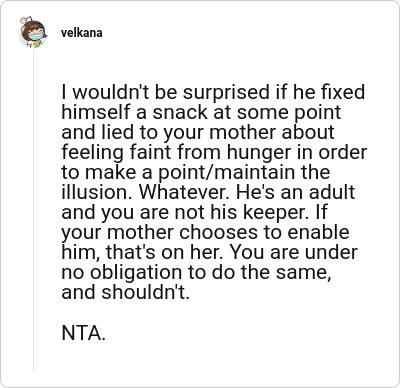Click the rainbow badge on the avatar
Image resolution: width=400 pixels, height=388 pixels.
coord(37,45)
